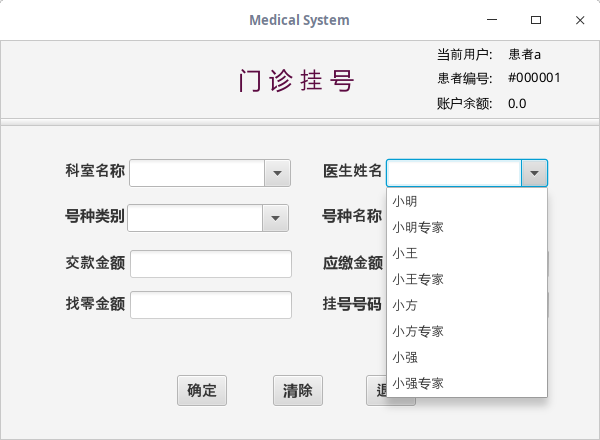
Task: Click inside the 科室名称 combo box field
Action: point(196,174)
